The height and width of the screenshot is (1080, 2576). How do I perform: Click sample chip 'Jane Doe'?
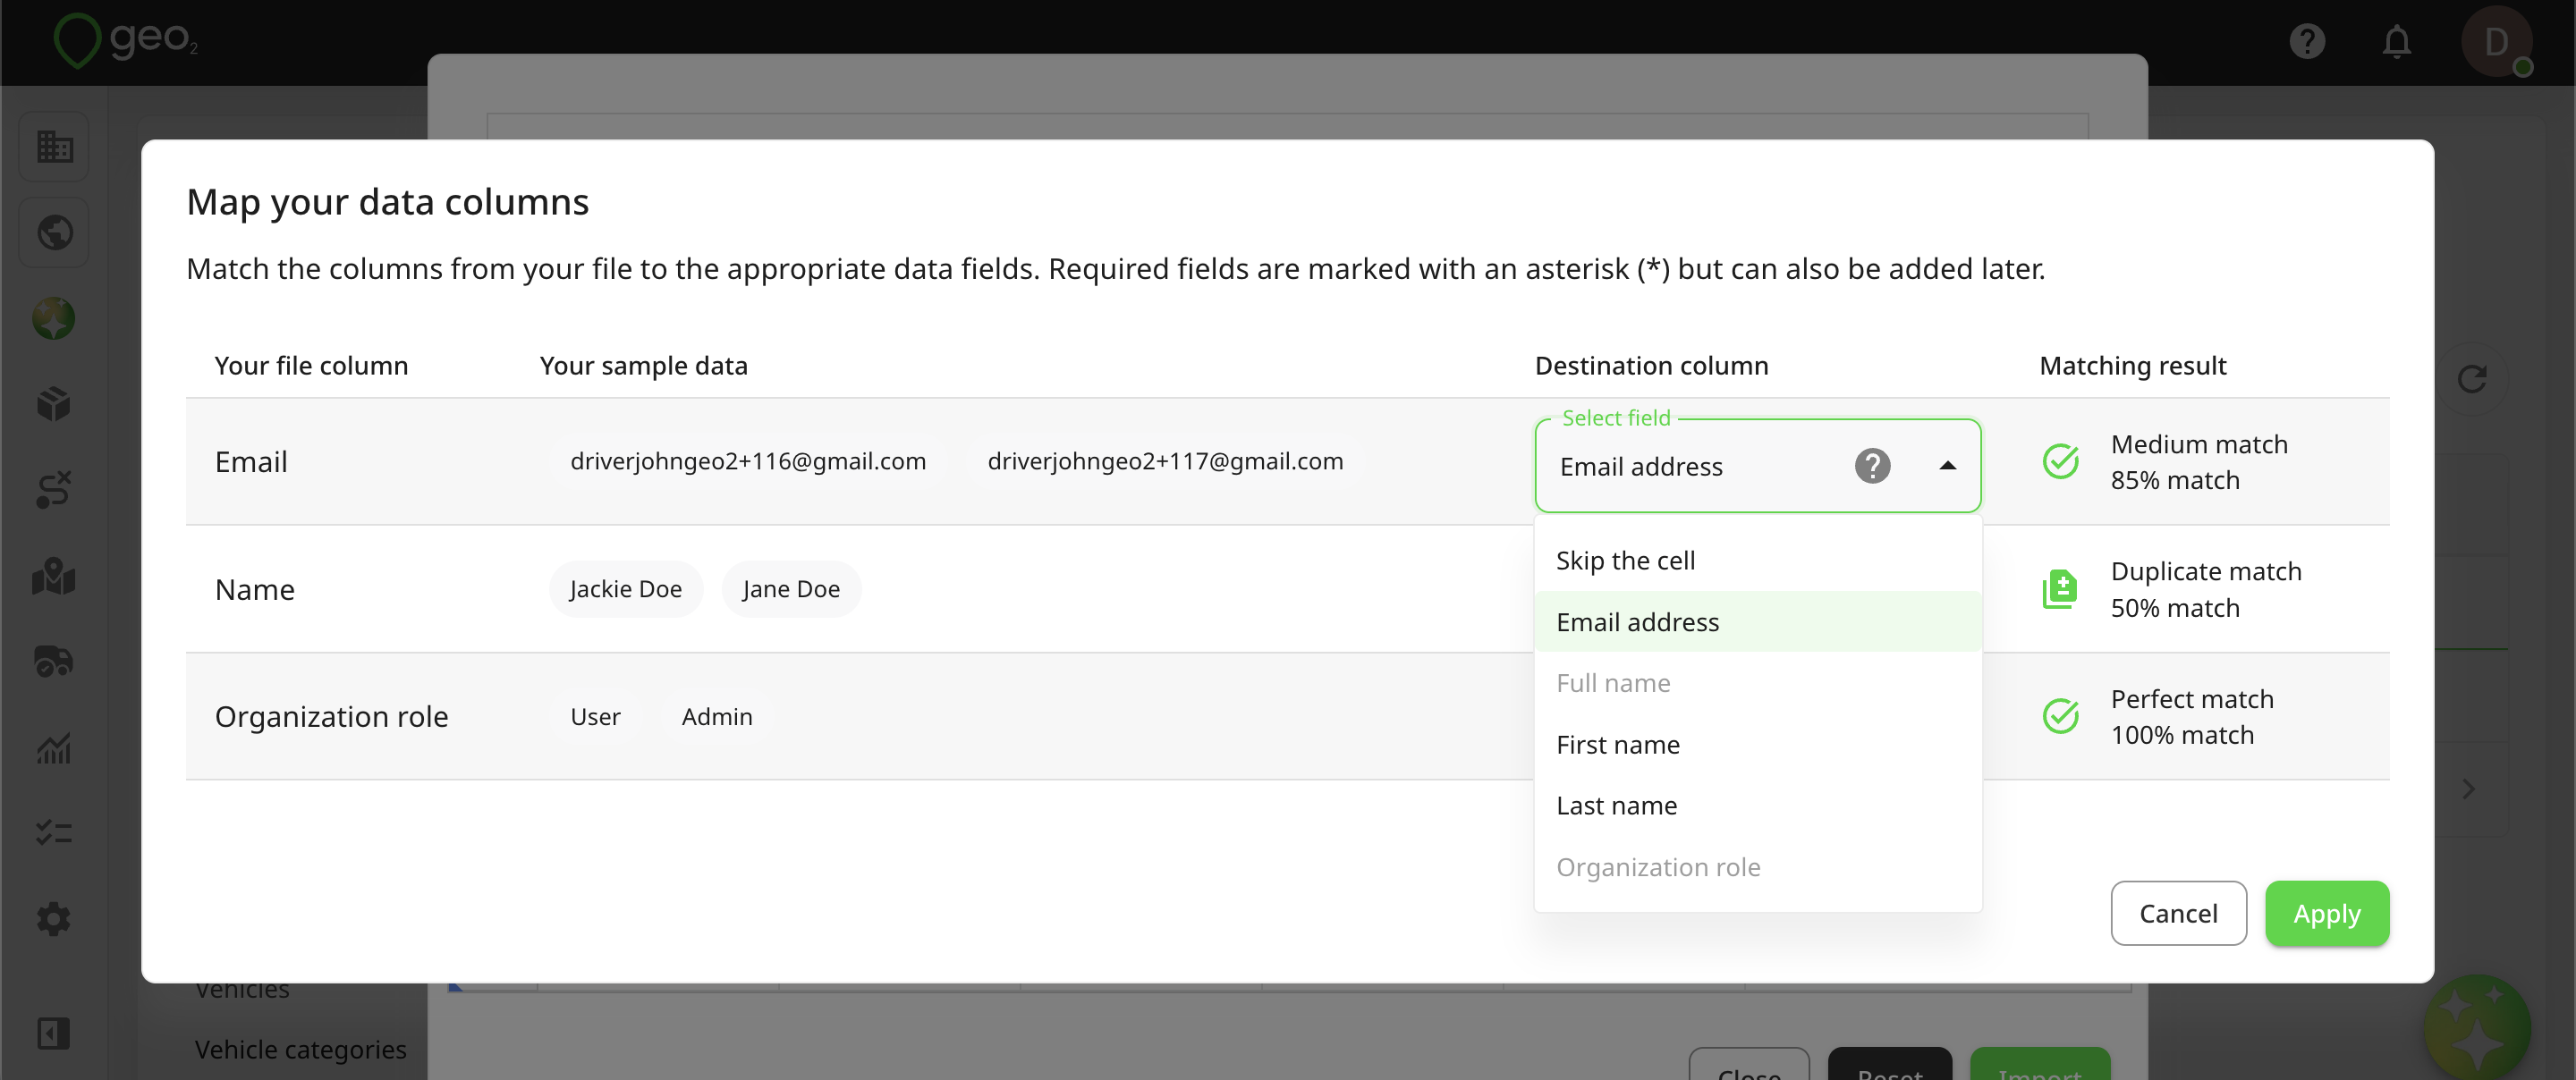(x=791, y=590)
